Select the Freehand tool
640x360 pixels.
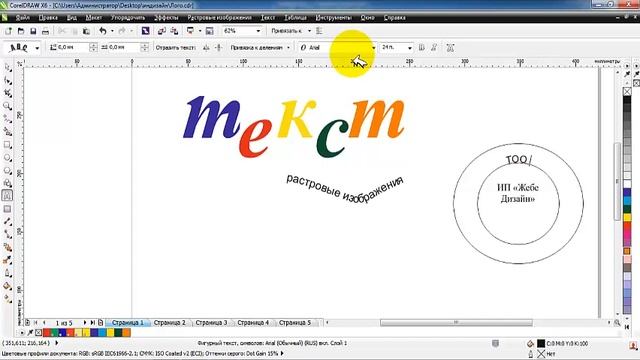point(7,119)
